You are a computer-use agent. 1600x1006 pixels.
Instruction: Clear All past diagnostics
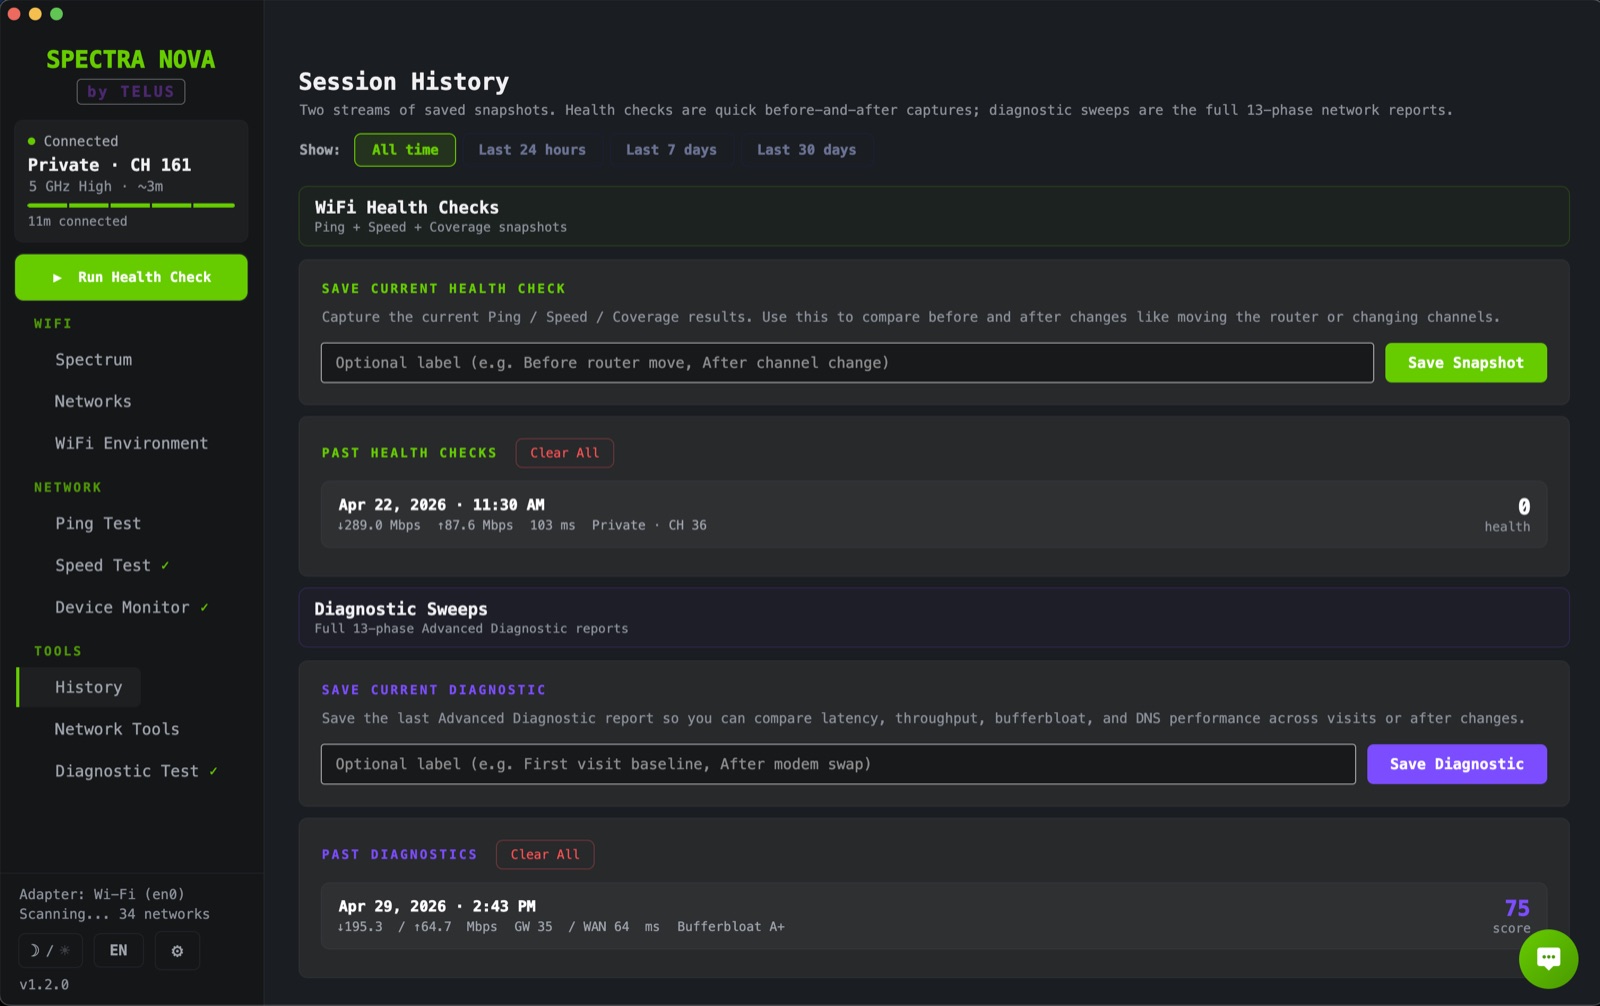click(x=545, y=855)
